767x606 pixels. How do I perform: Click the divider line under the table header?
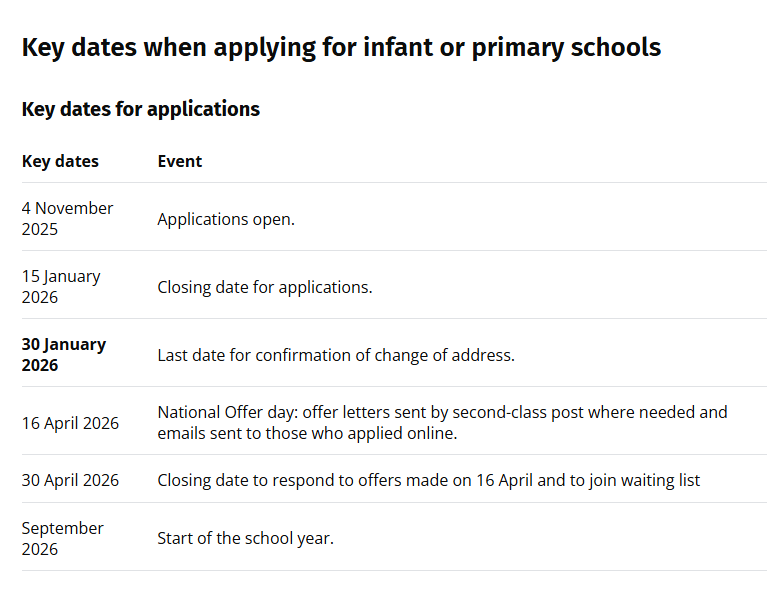pos(394,182)
